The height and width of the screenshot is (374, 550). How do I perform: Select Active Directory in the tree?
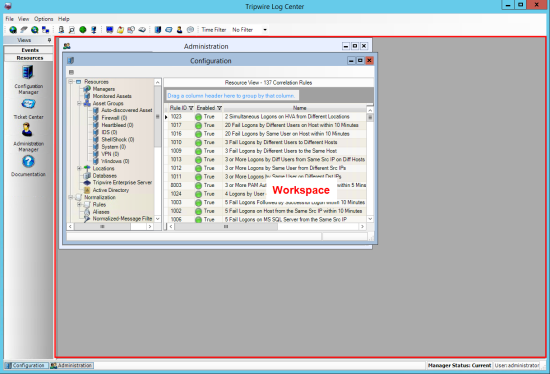point(110,190)
